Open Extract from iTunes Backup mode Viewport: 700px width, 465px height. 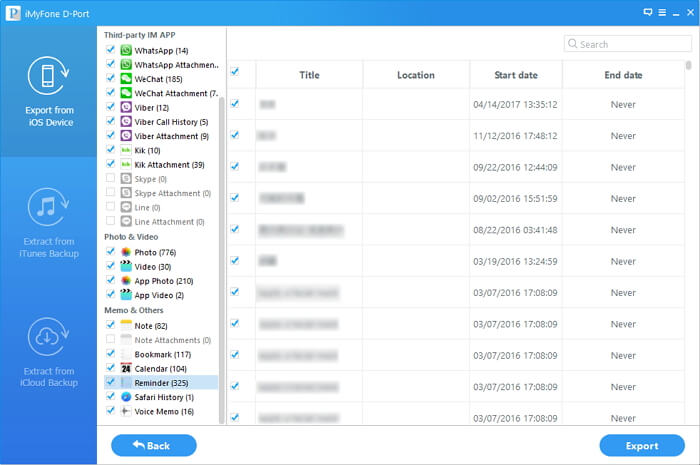tap(48, 223)
